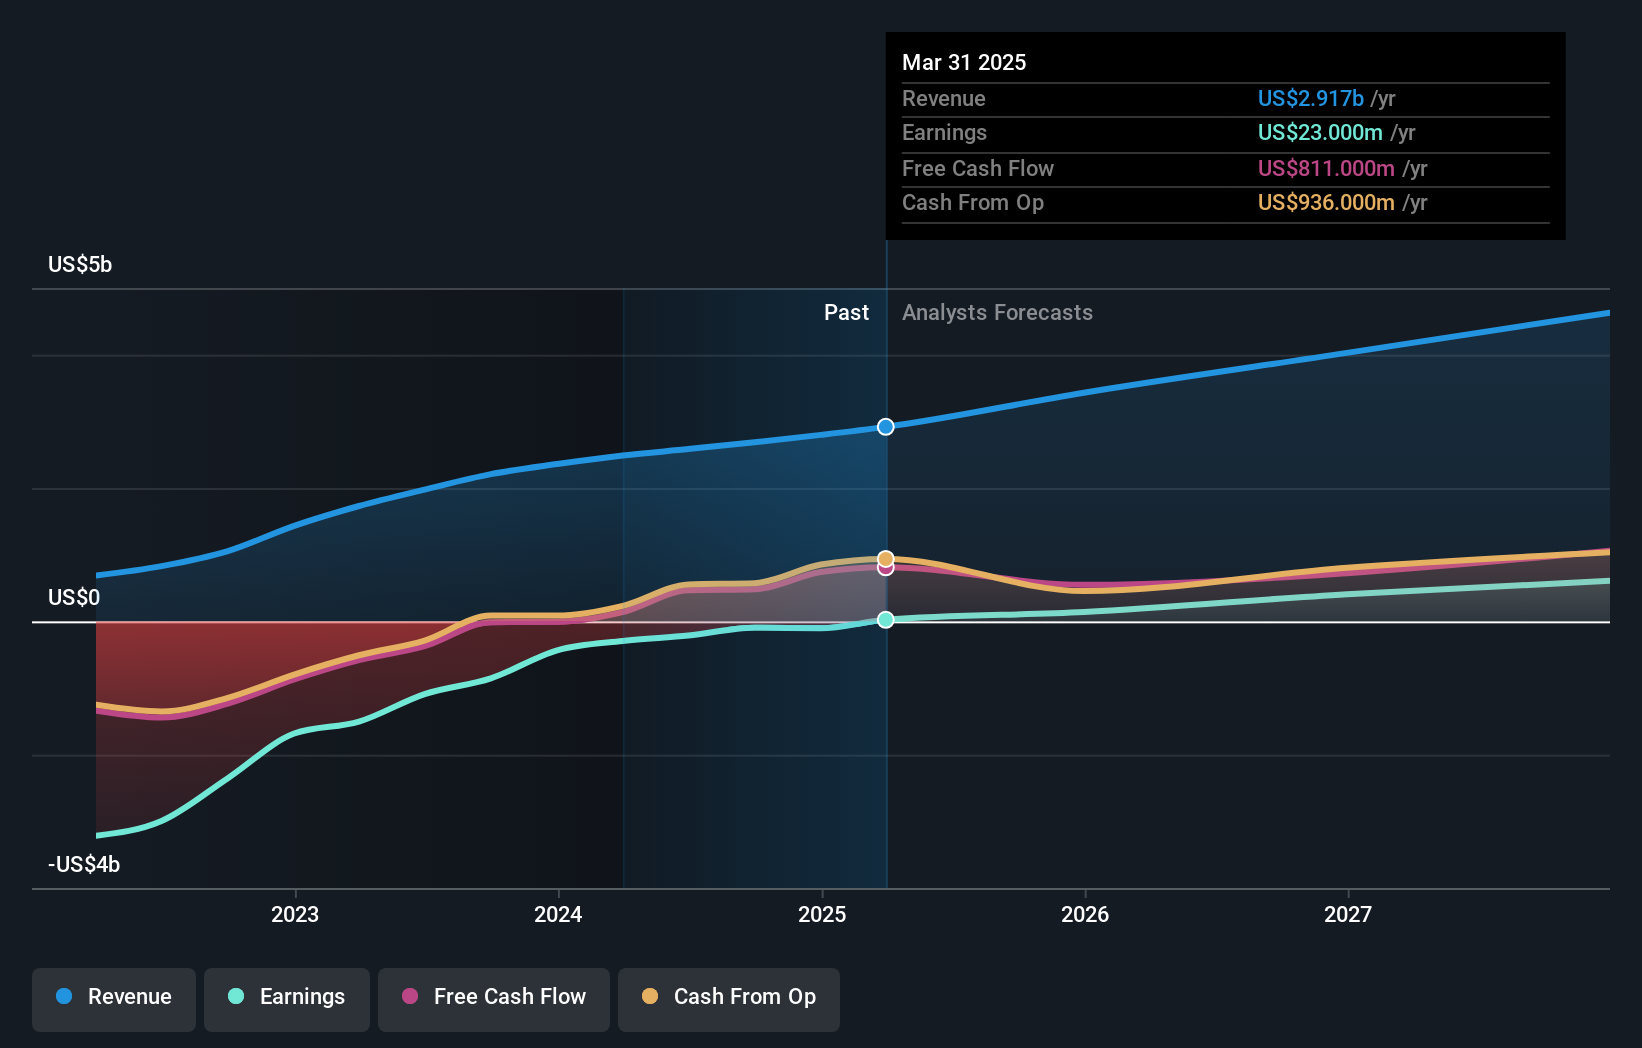Click the US$936.000m cash from op value
This screenshot has width=1642, height=1048.
tap(1326, 202)
